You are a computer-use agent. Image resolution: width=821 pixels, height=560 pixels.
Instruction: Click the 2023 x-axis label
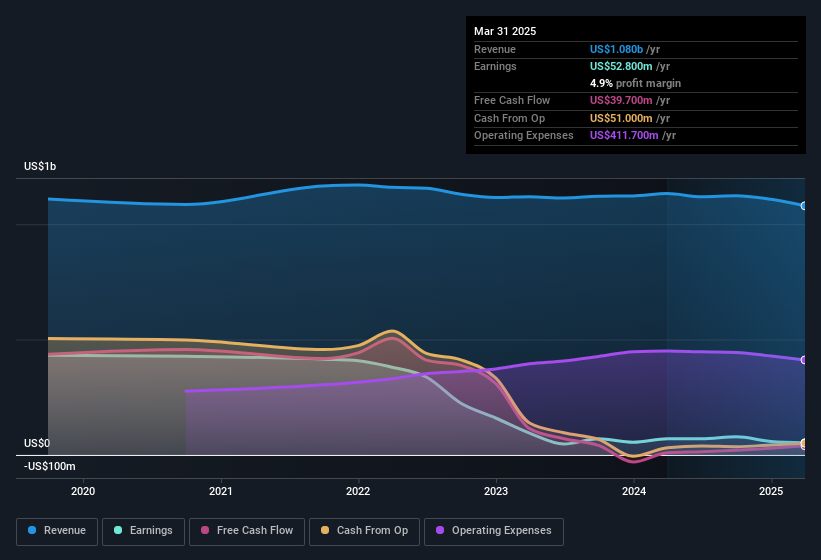pyautogui.click(x=496, y=491)
